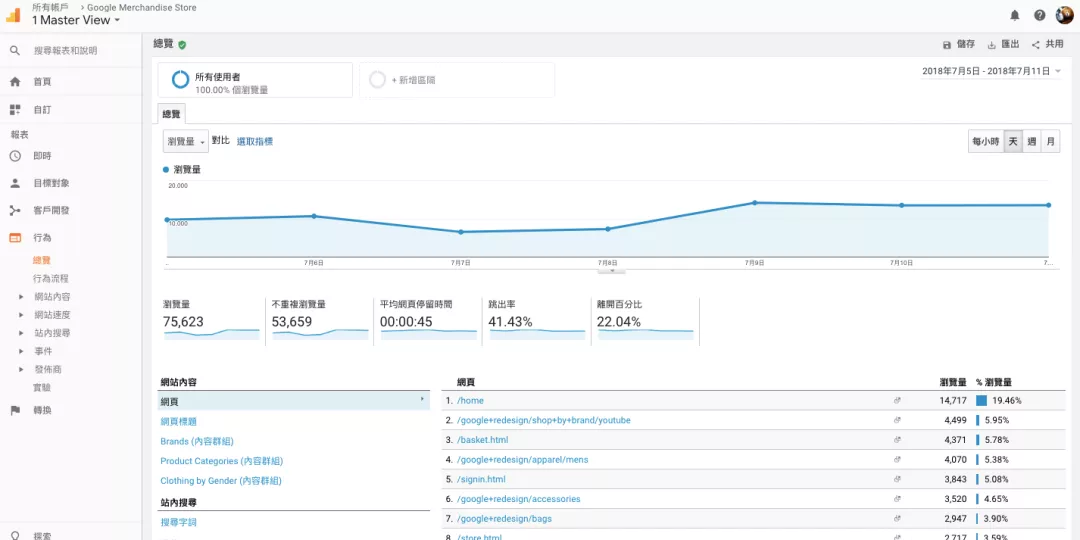Click + 新增區隔 add segment box
1080x540 pixels.
pyautogui.click(x=457, y=80)
